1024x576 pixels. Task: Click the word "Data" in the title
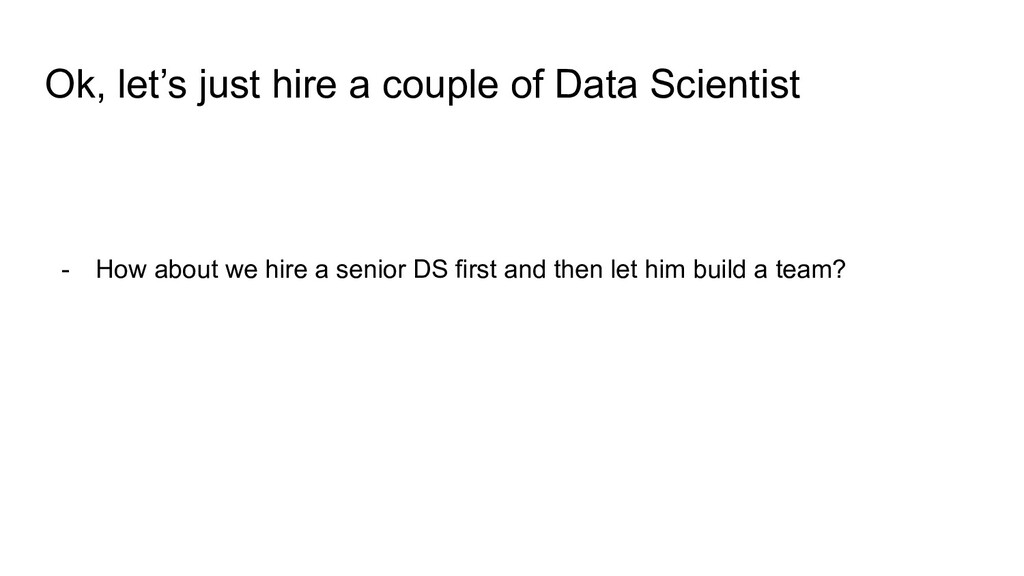596,84
